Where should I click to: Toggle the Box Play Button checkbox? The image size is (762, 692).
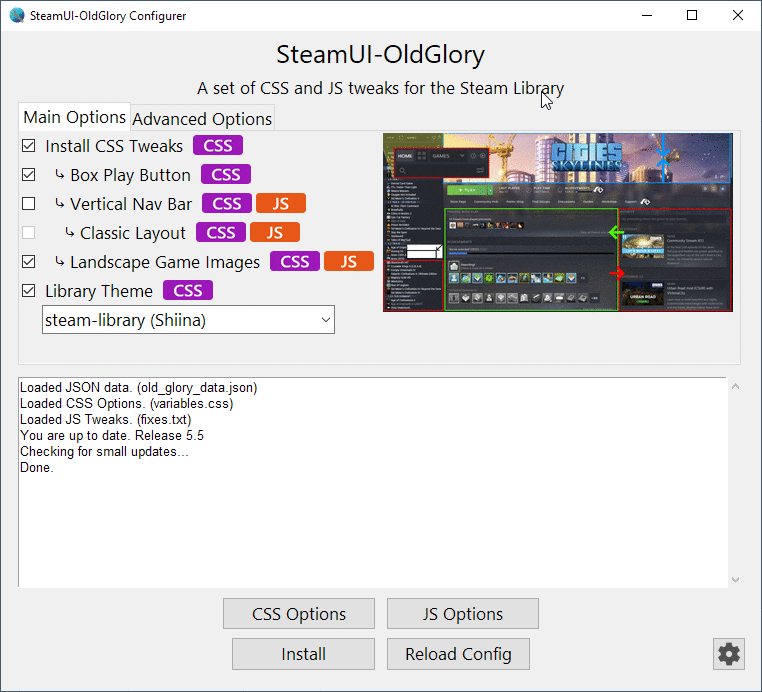pos(29,174)
